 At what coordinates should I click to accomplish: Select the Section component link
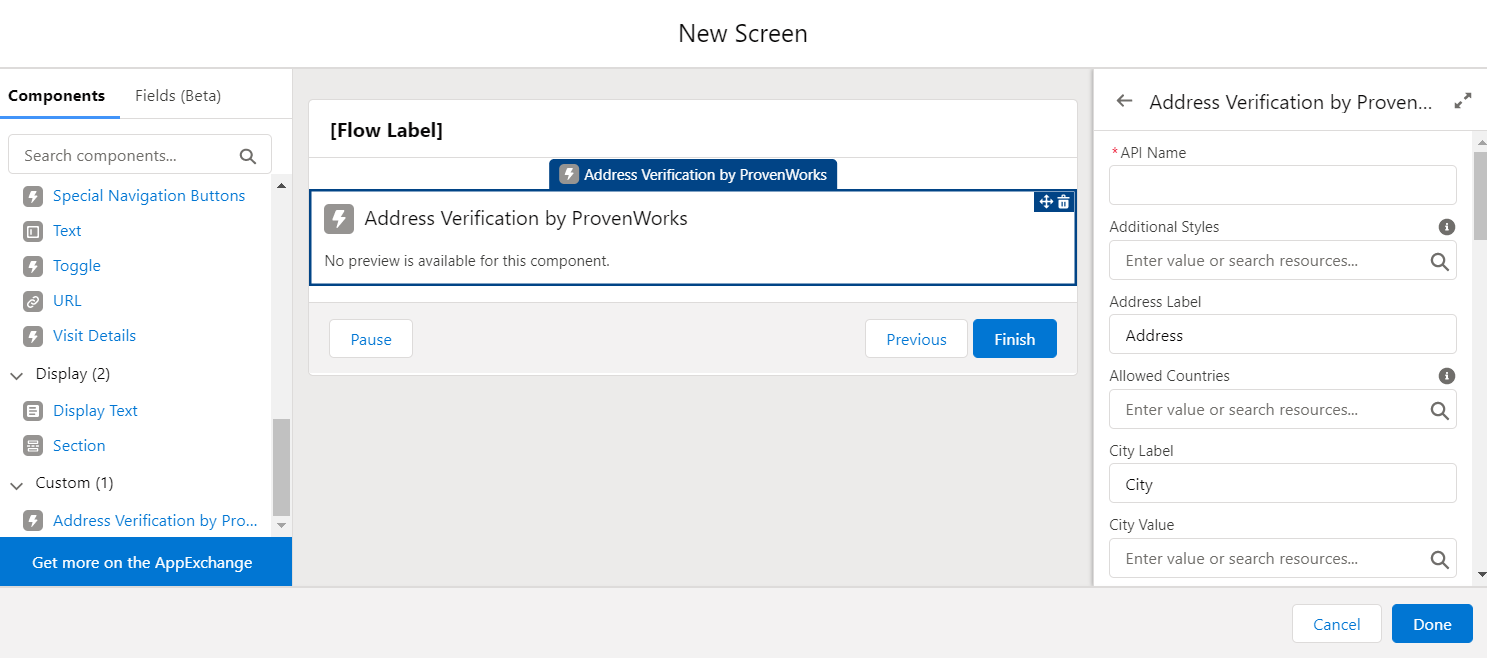coord(79,446)
